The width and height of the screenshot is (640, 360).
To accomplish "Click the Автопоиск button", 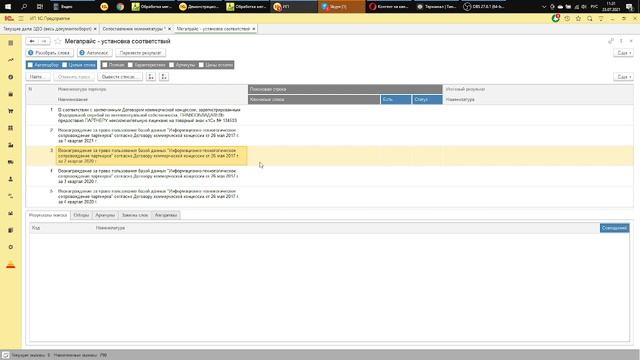I will click(x=94, y=53).
